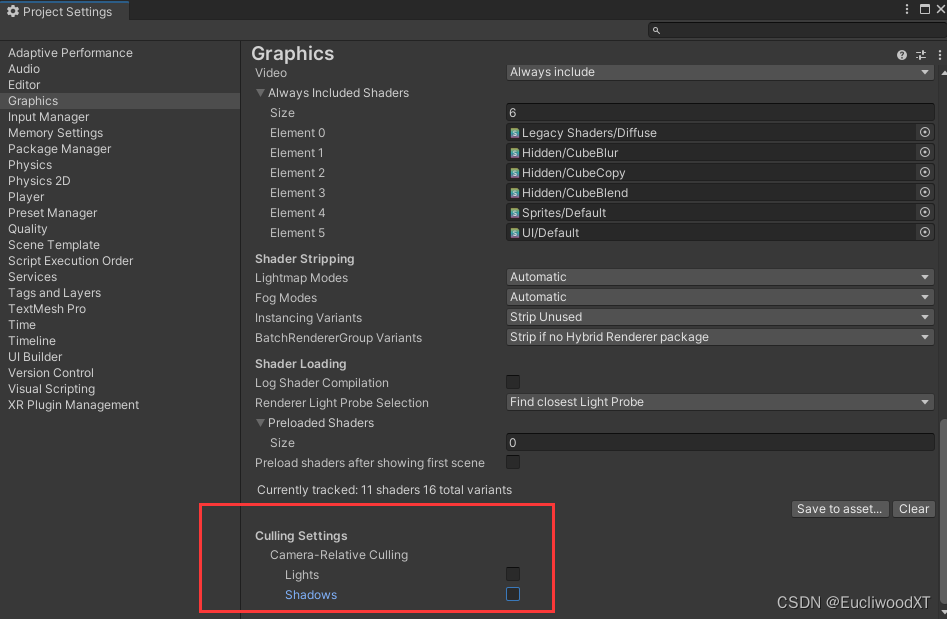Open Physics 2D settings
The width and height of the screenshot is (947, 619).
click(x=39, y=181)
